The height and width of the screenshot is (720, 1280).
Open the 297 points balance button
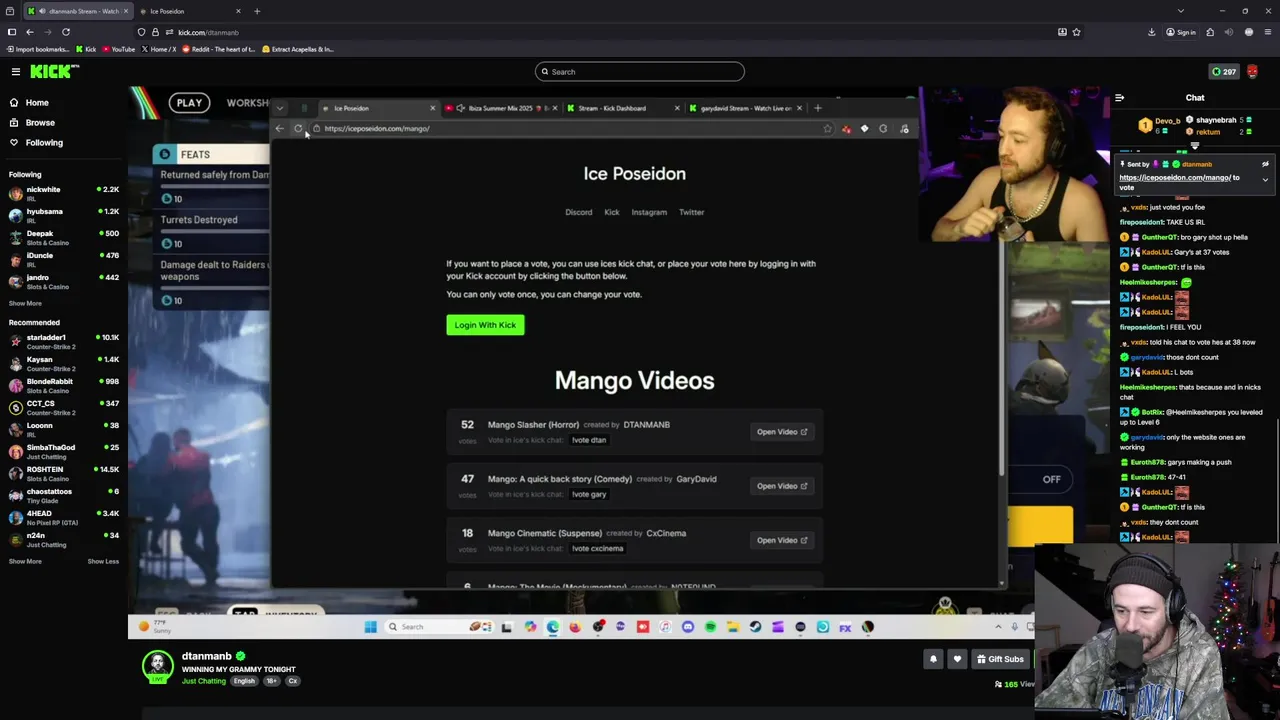point(1223,71)
